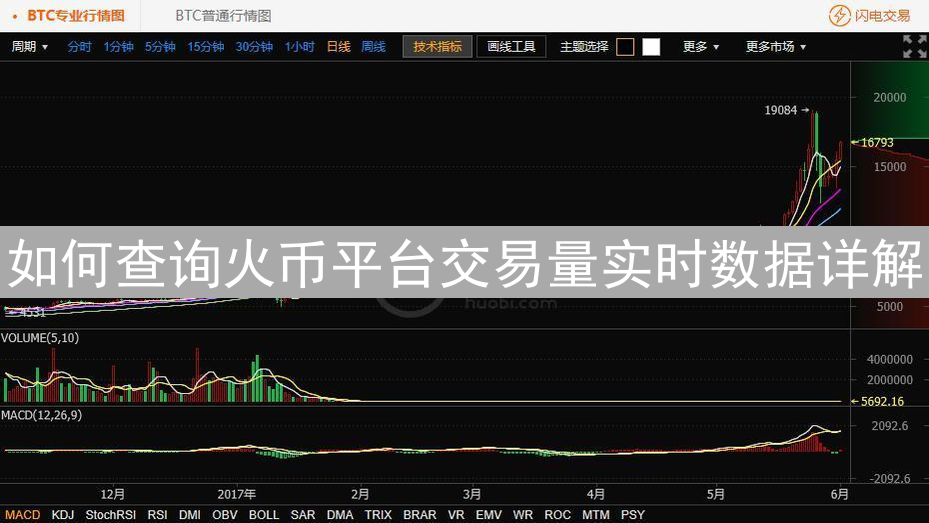Select VR indicator
Viewport: 929px width, 523px height.
click(x=456, y=515)
